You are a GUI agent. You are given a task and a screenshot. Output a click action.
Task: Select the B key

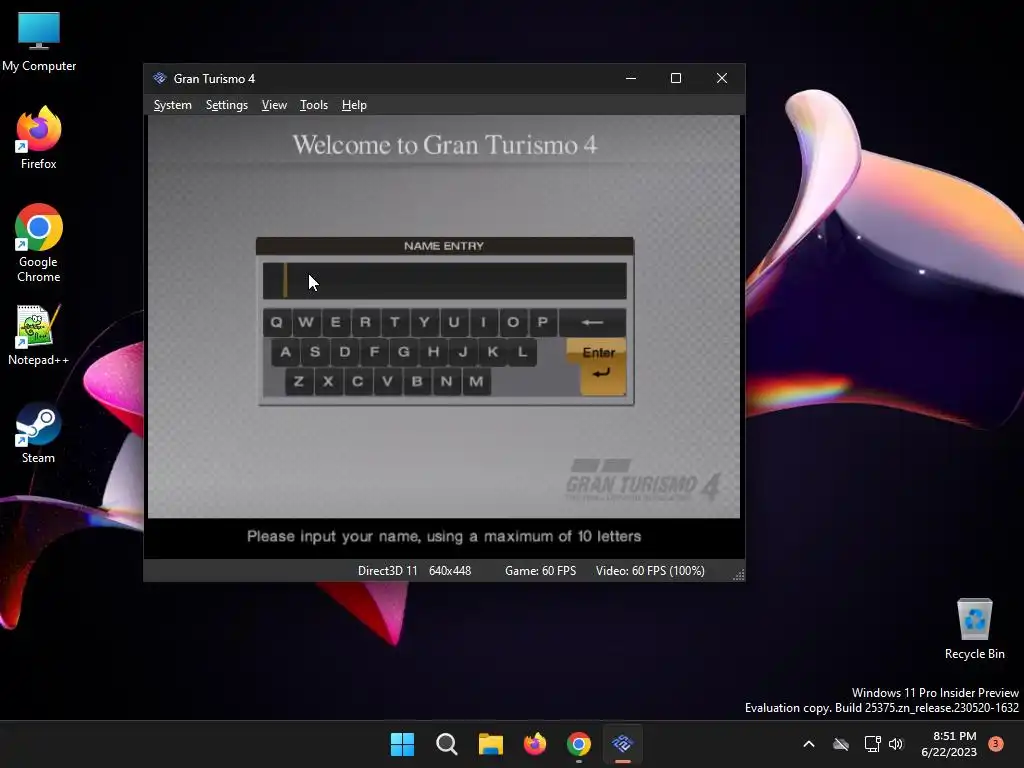click(x=417, y=381)
